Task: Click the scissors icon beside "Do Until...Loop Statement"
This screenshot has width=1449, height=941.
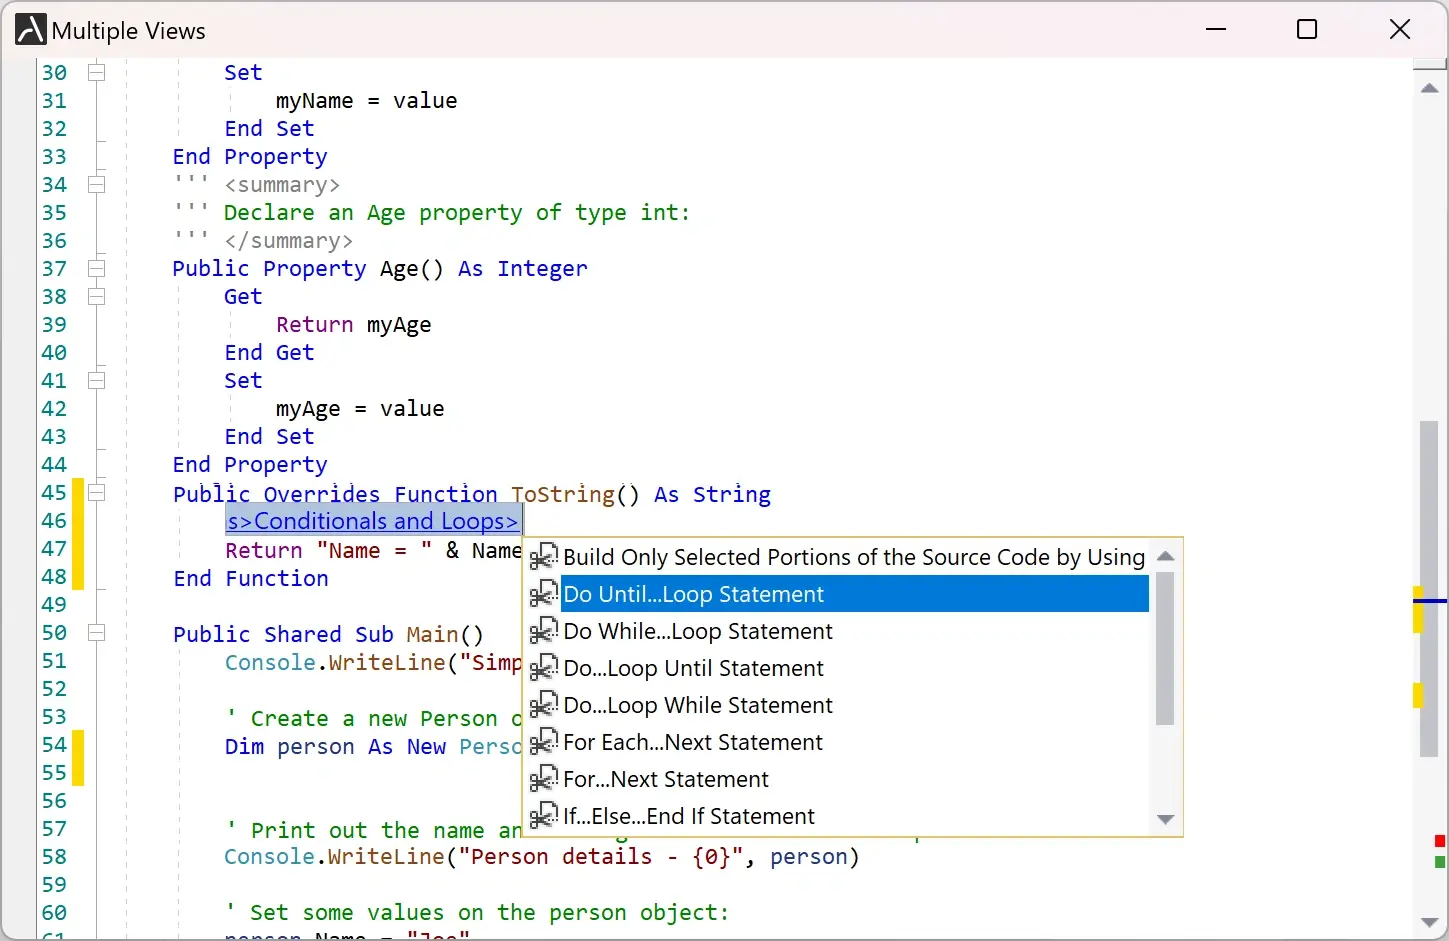Action: click(x=544, y=593)
